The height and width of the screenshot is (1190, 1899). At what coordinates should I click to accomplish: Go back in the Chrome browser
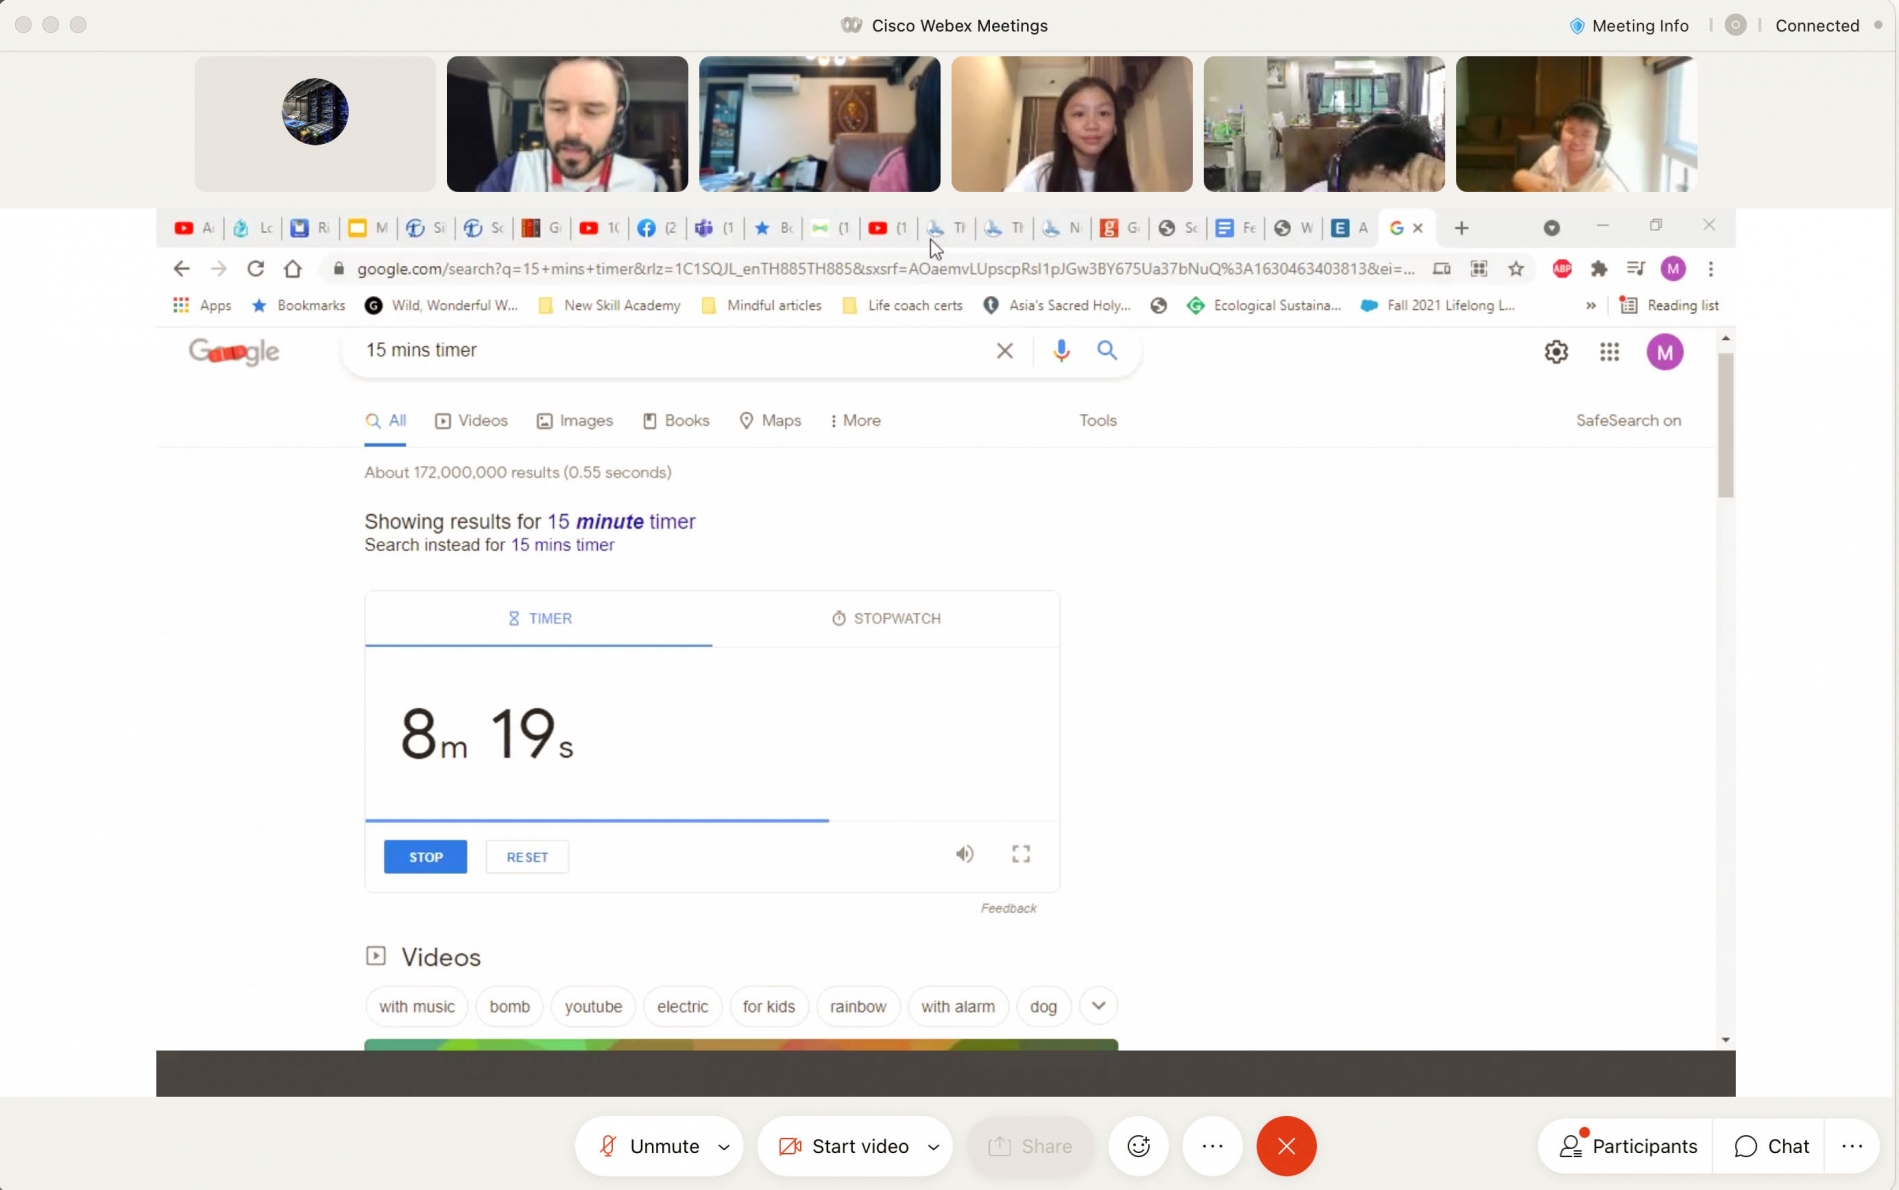tap(181, 269)
